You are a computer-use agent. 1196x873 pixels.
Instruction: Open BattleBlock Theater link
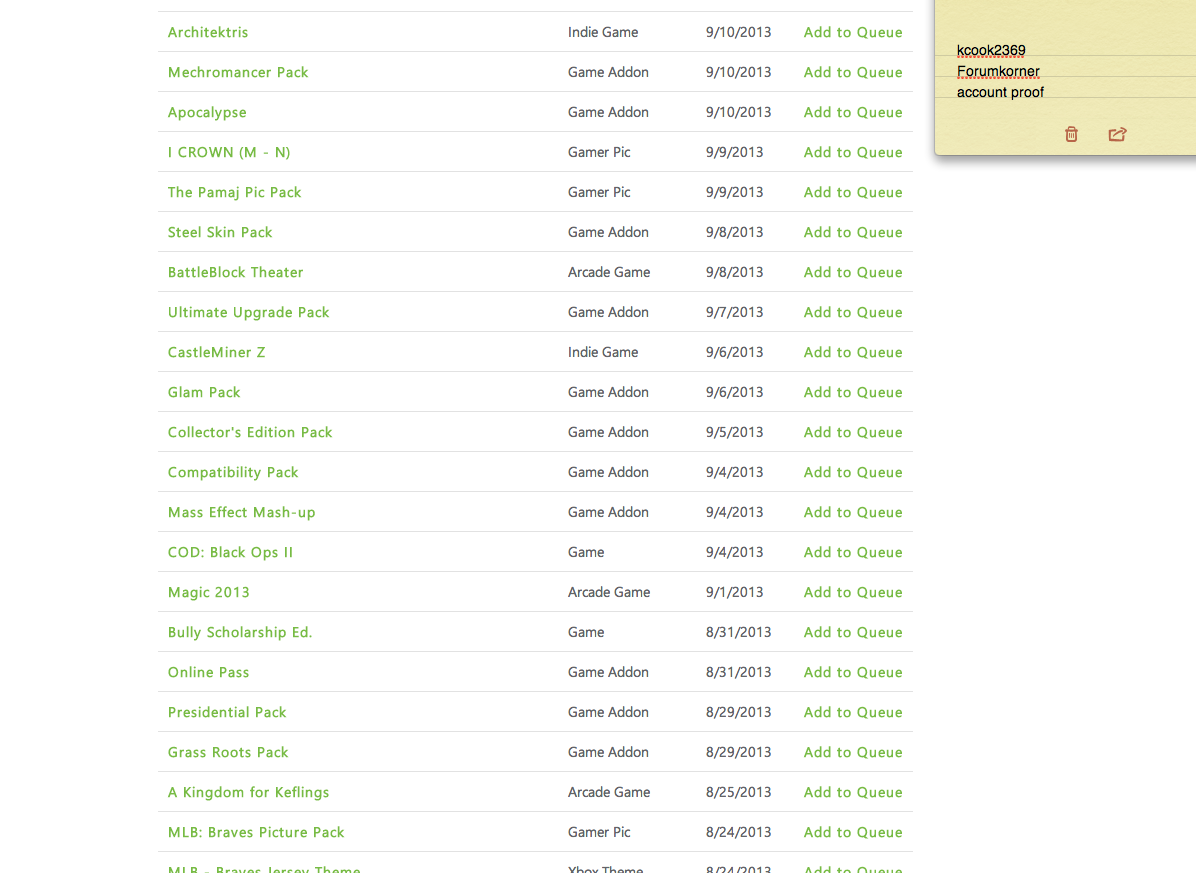pos(235,272)
